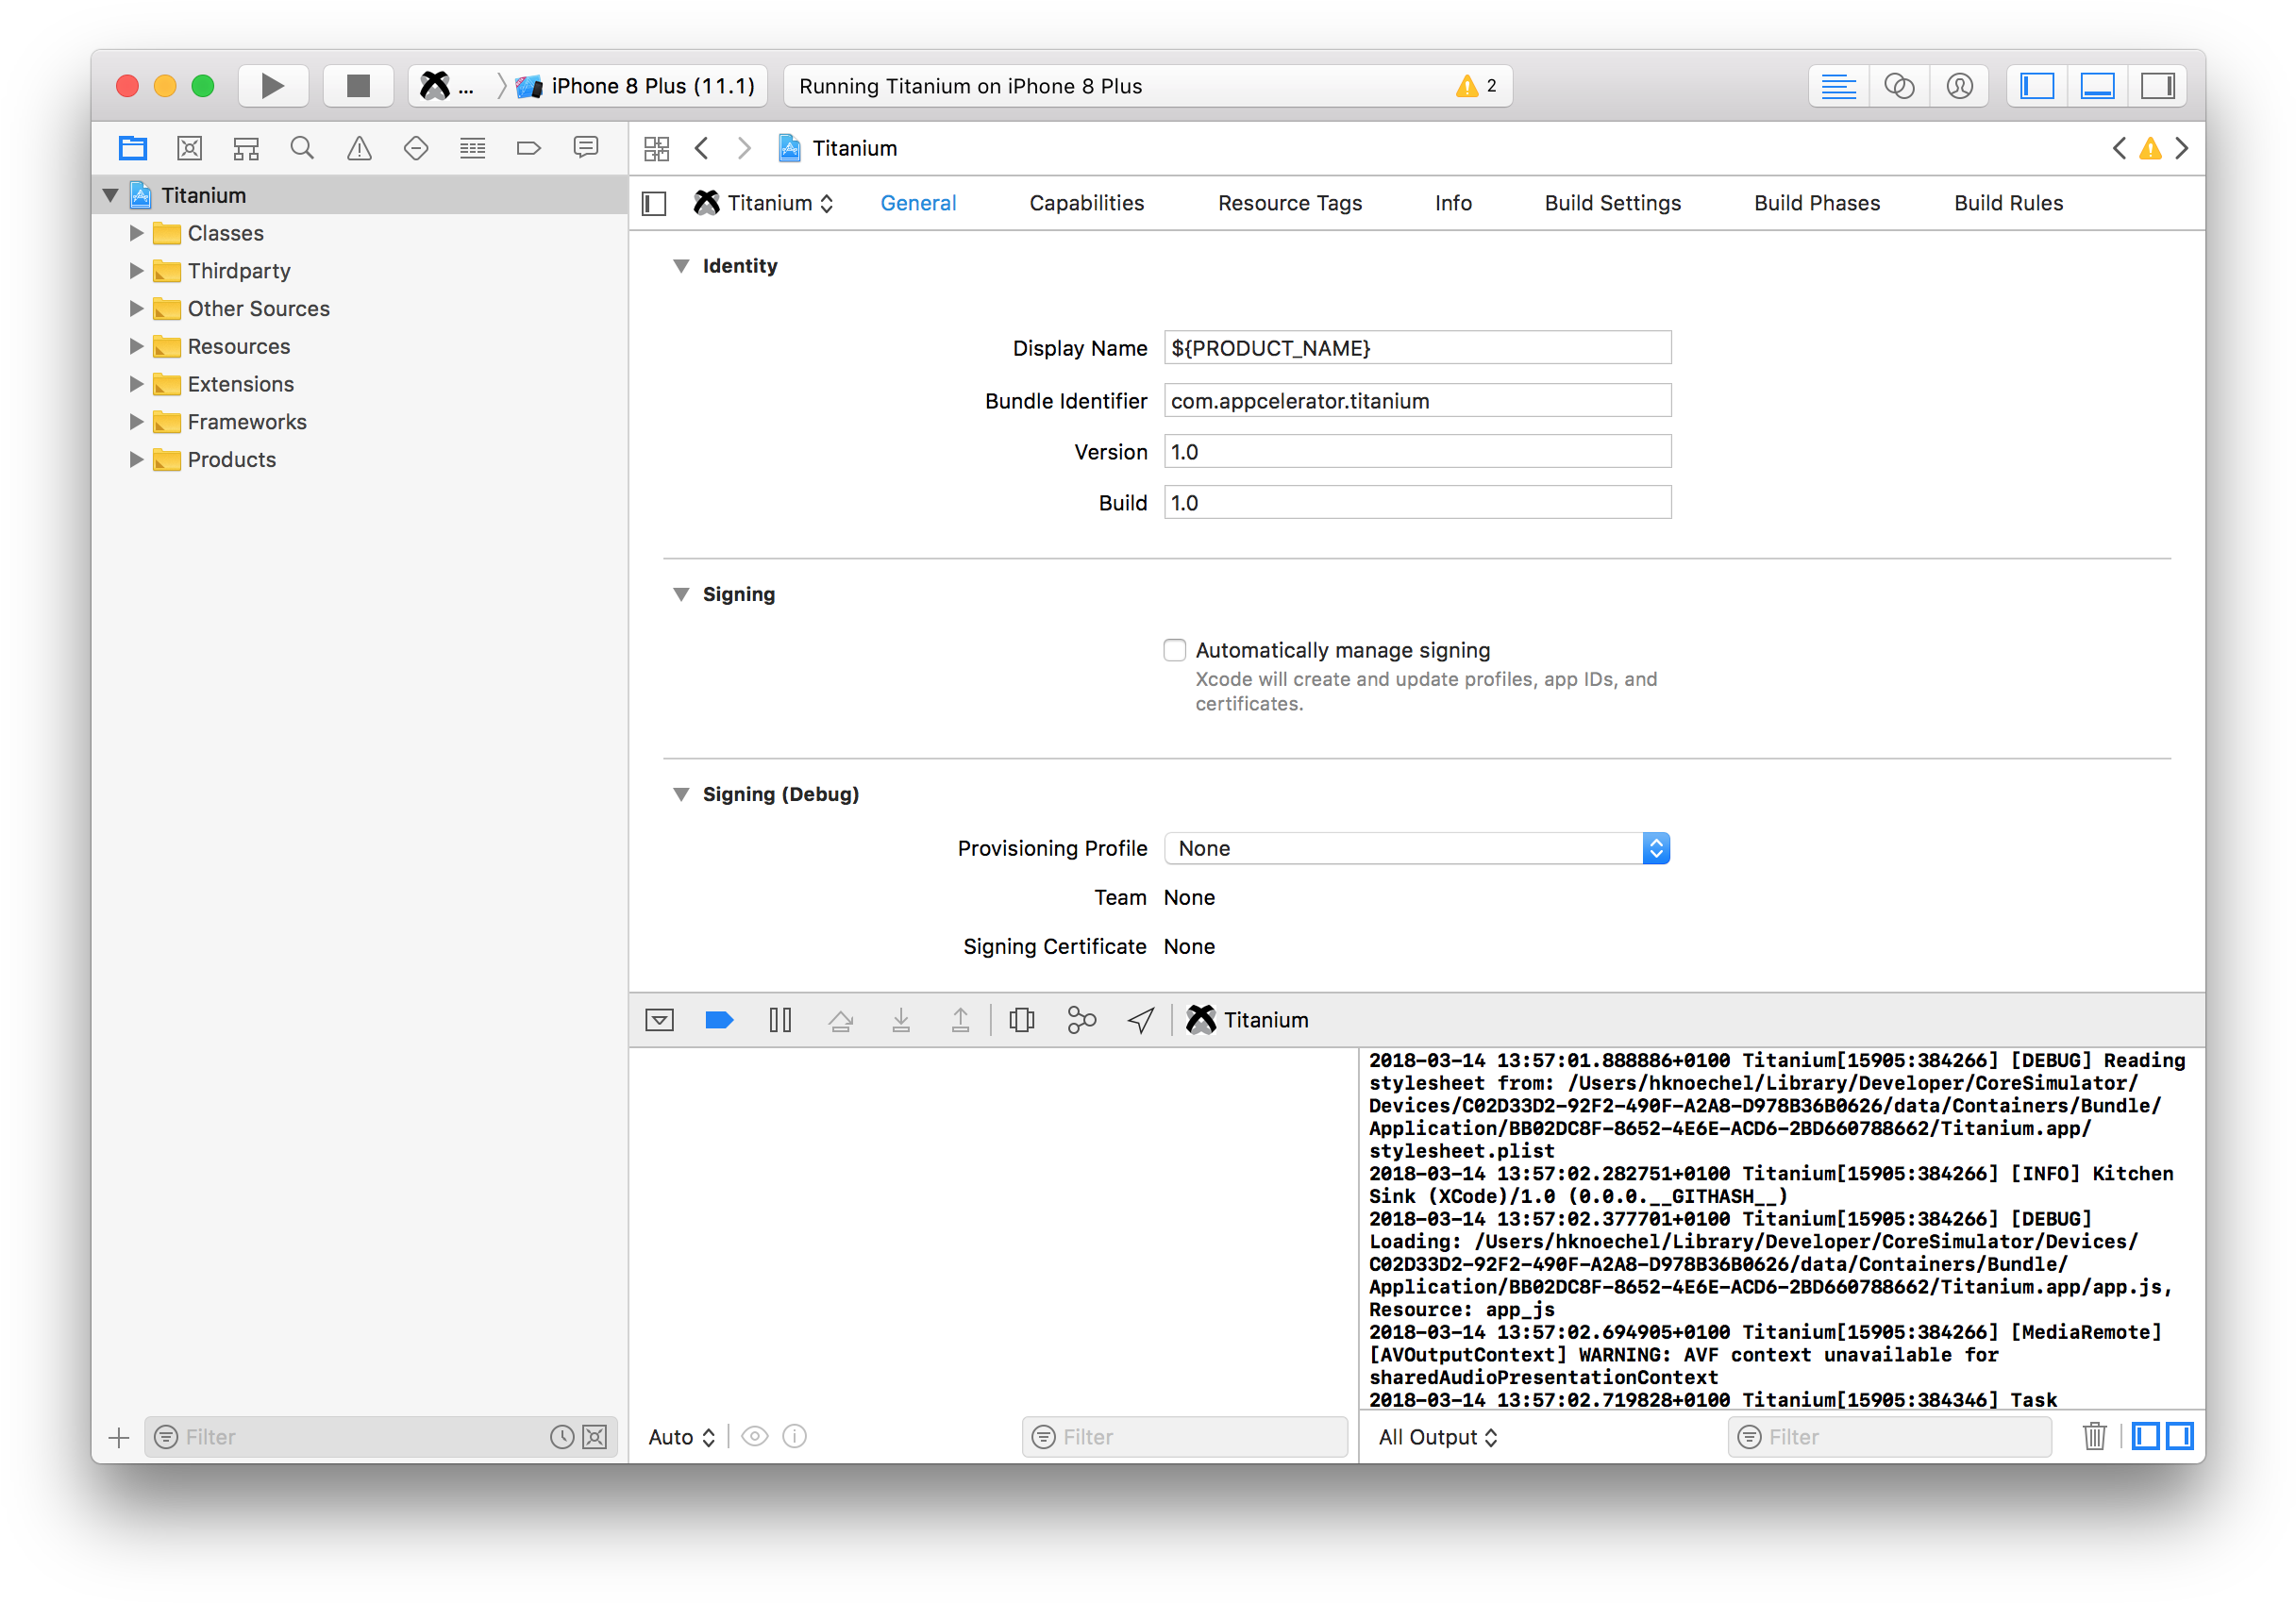Screen dimensions: 2296x1603
Task: Click the Step into debug icon
Action: tap(901, 1020)
